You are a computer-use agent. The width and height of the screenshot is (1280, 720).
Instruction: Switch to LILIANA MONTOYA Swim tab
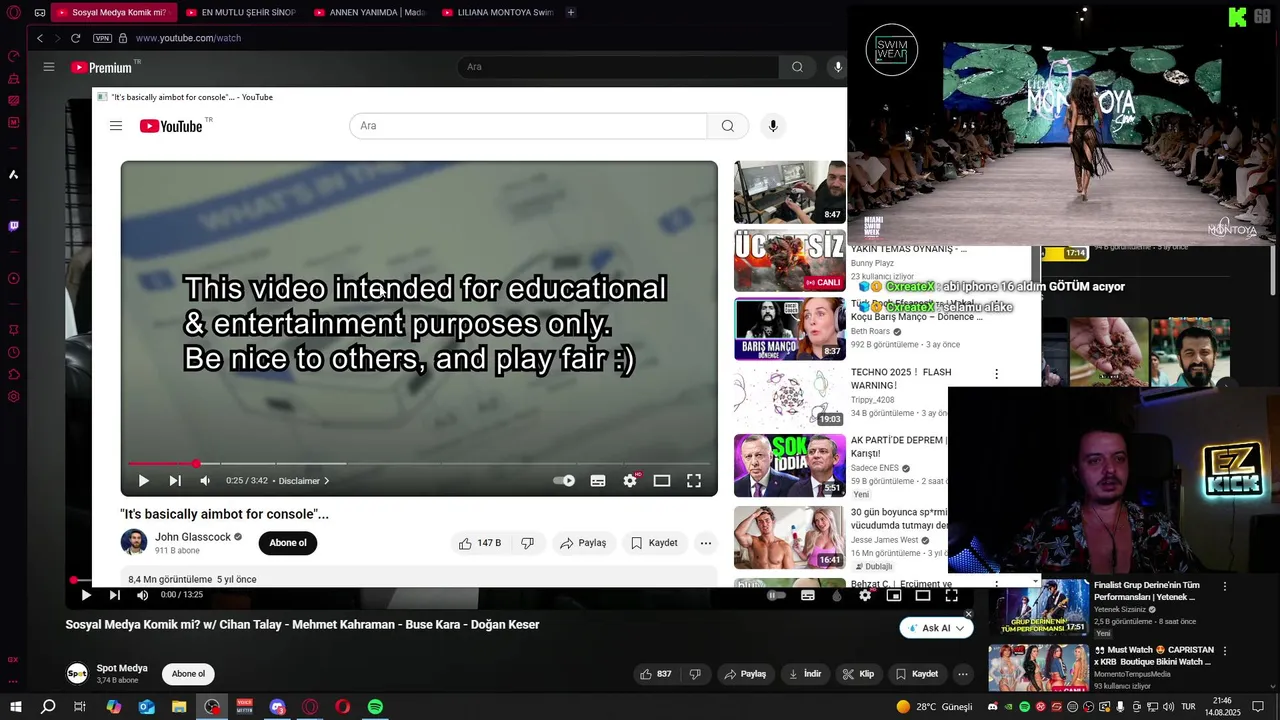click(x=498, y=13)
